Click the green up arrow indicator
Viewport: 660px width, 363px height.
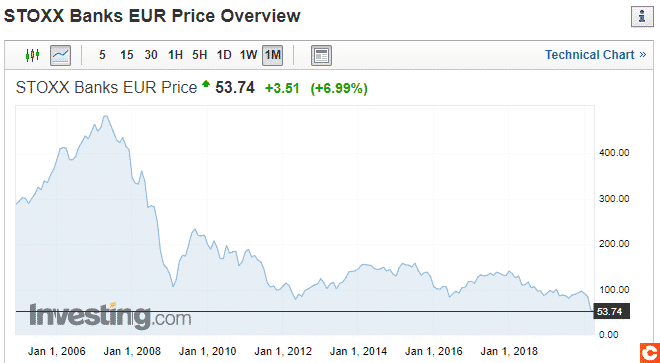[206, 84]
